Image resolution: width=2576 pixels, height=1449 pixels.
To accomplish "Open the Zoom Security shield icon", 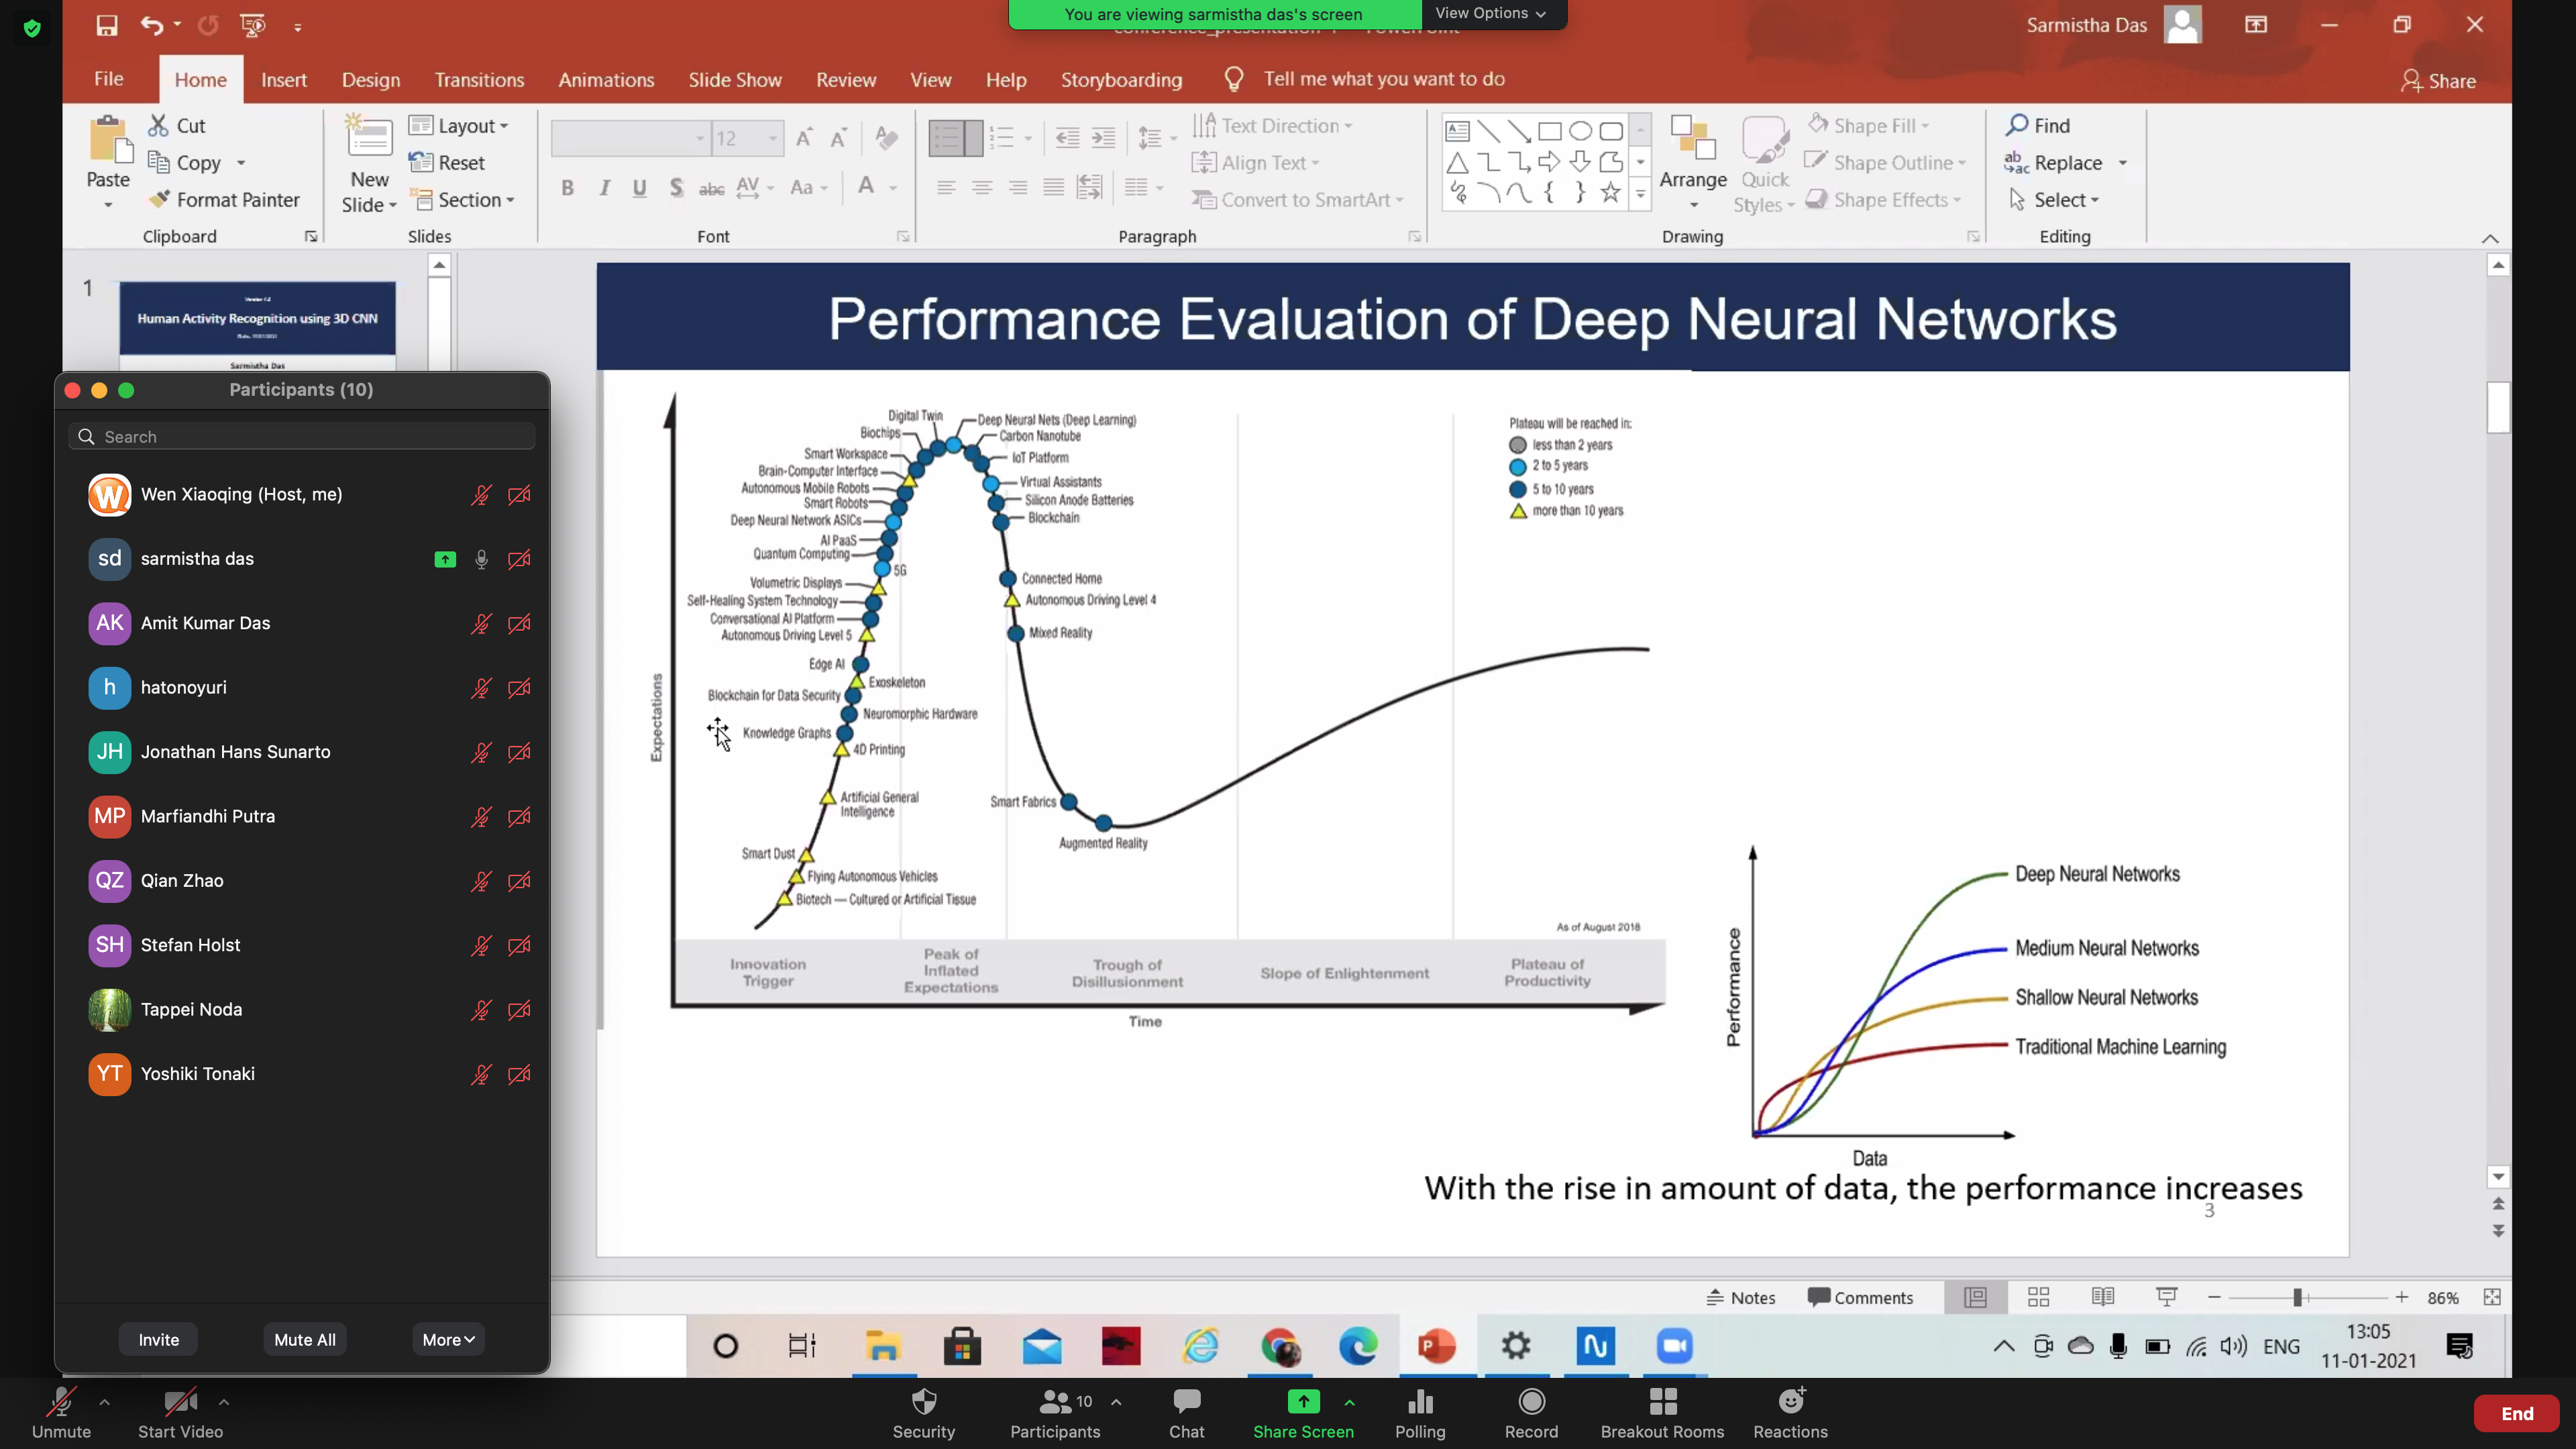I will [x=924, y=1401].
